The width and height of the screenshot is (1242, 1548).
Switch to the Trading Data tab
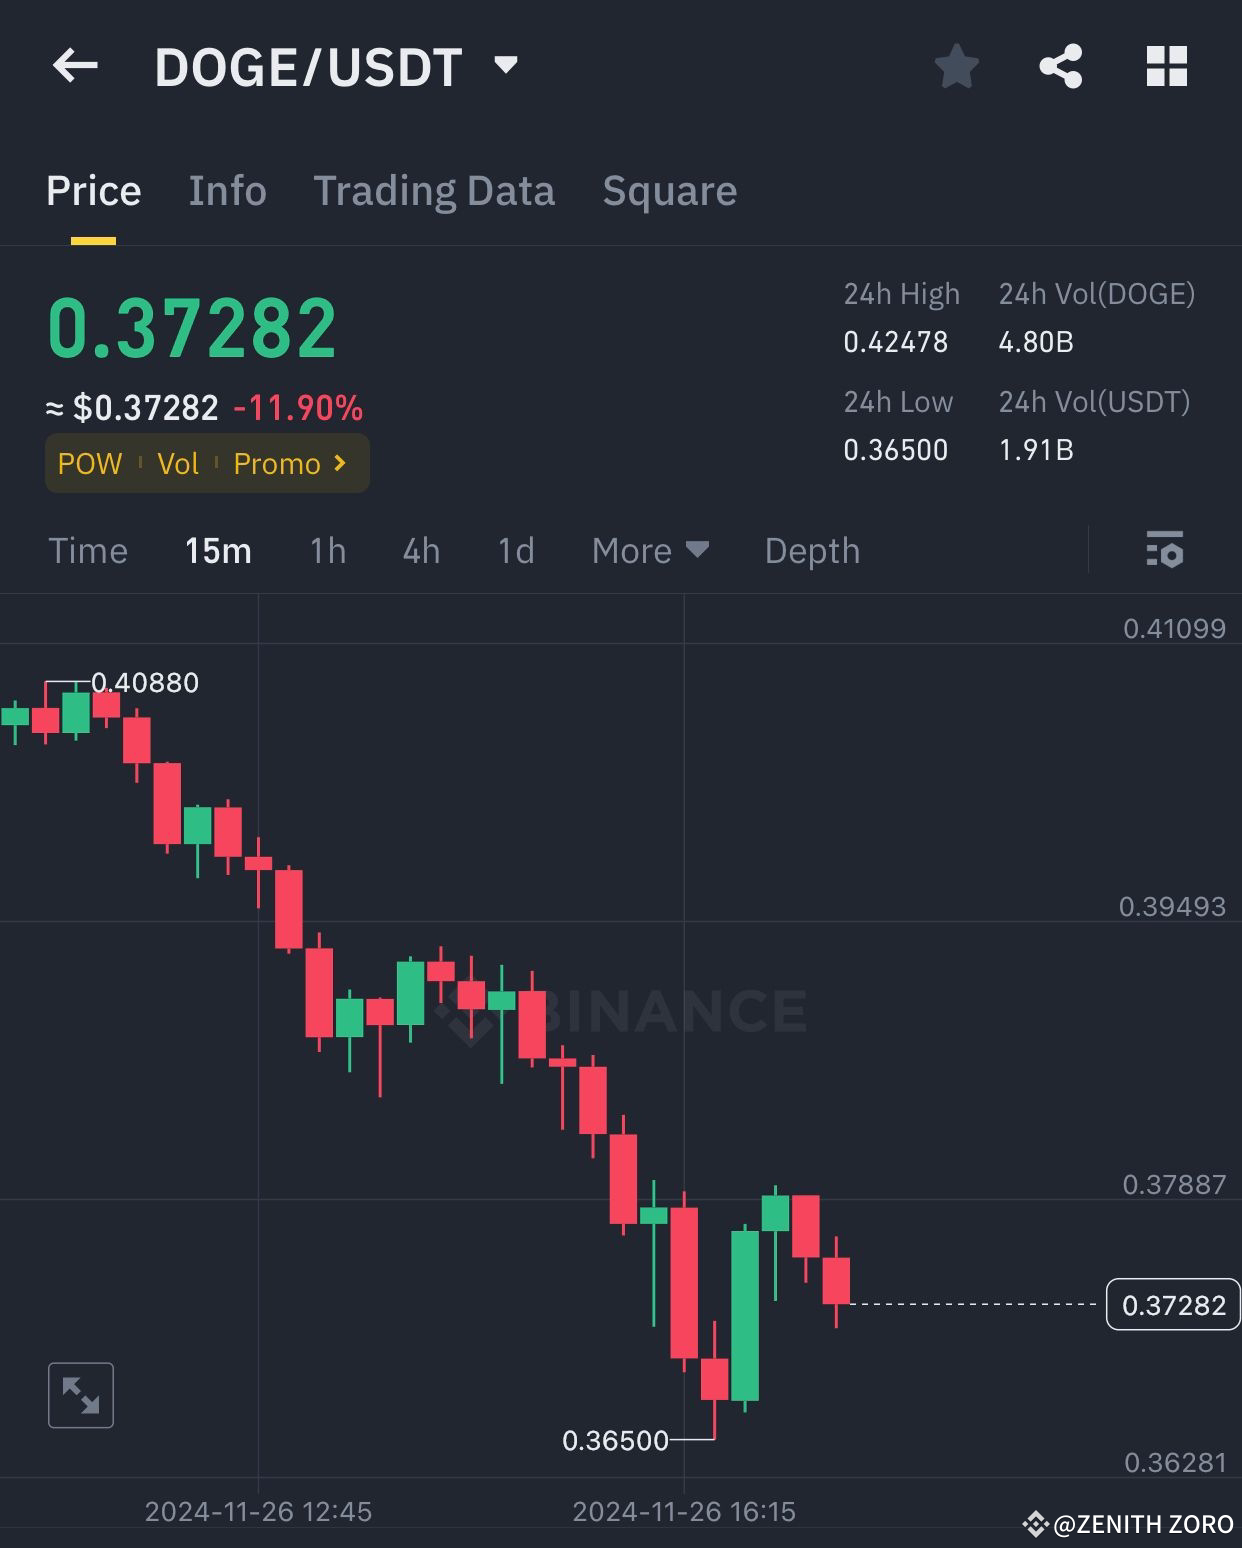434,190
